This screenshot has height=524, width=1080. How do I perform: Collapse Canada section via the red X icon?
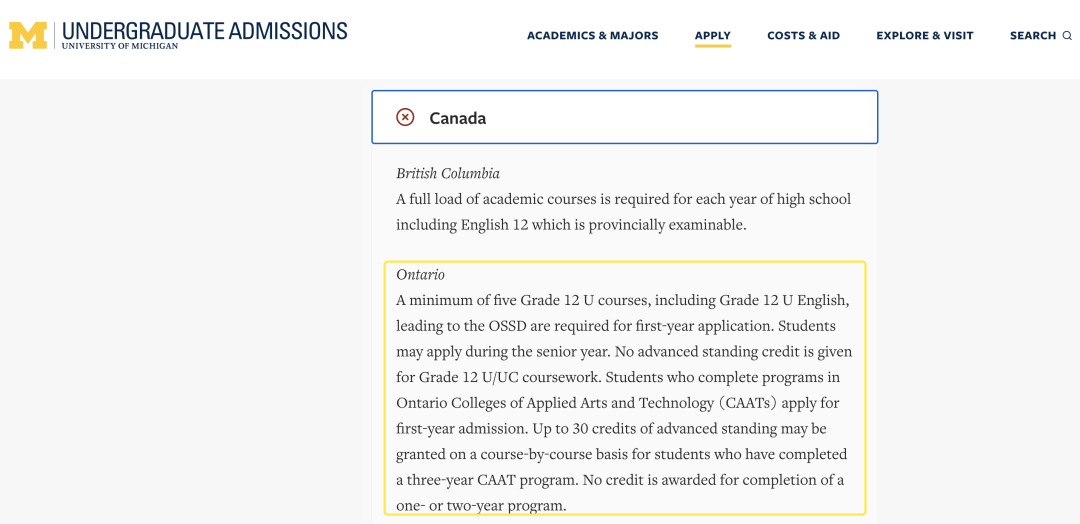(405, 117)
